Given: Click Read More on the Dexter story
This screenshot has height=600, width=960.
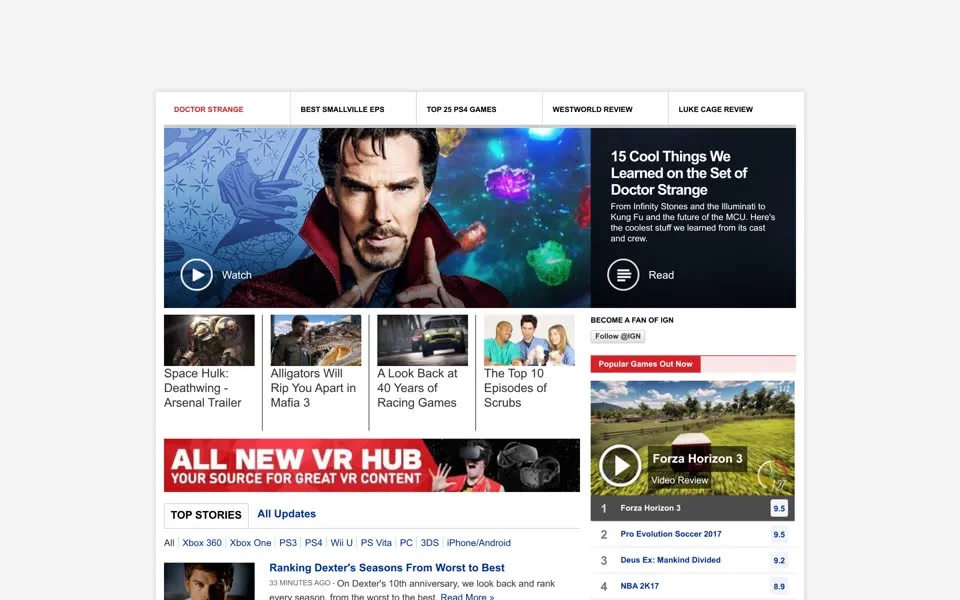Looking at the screenshot, I should pos(467,596).
